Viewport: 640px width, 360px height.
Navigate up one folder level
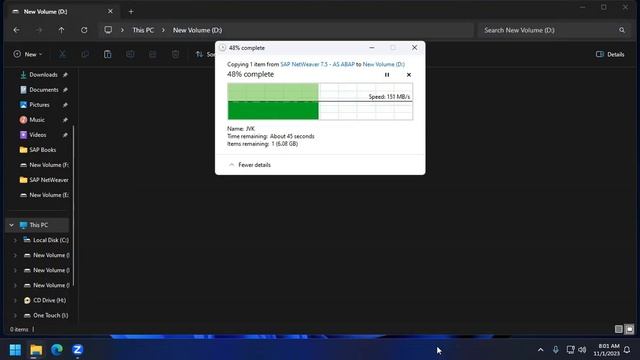click(61, 30)
